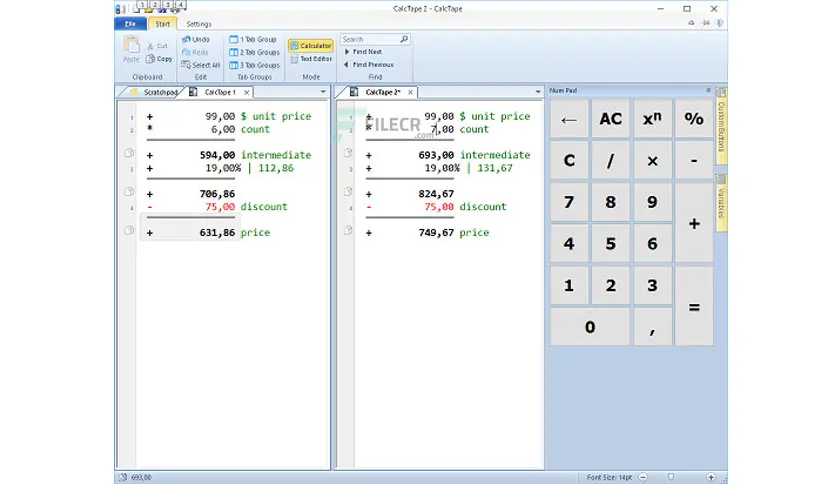
Task: Copy left tape subtotal 706,86
Action: [128, 192]
